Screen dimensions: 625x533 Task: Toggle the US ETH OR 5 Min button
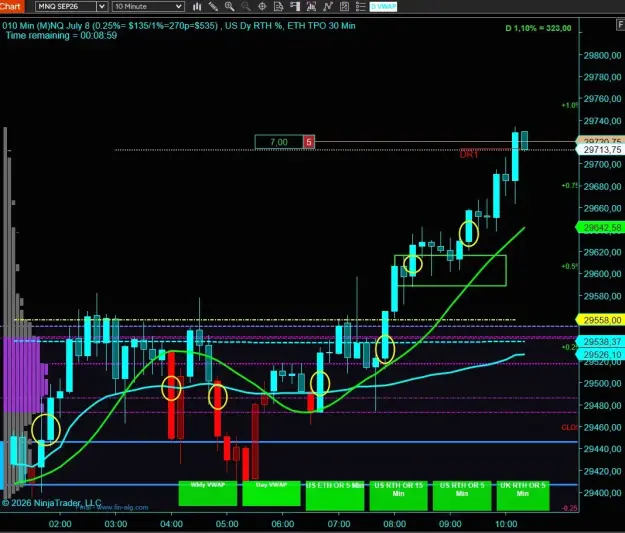click(x=335, y=496)
